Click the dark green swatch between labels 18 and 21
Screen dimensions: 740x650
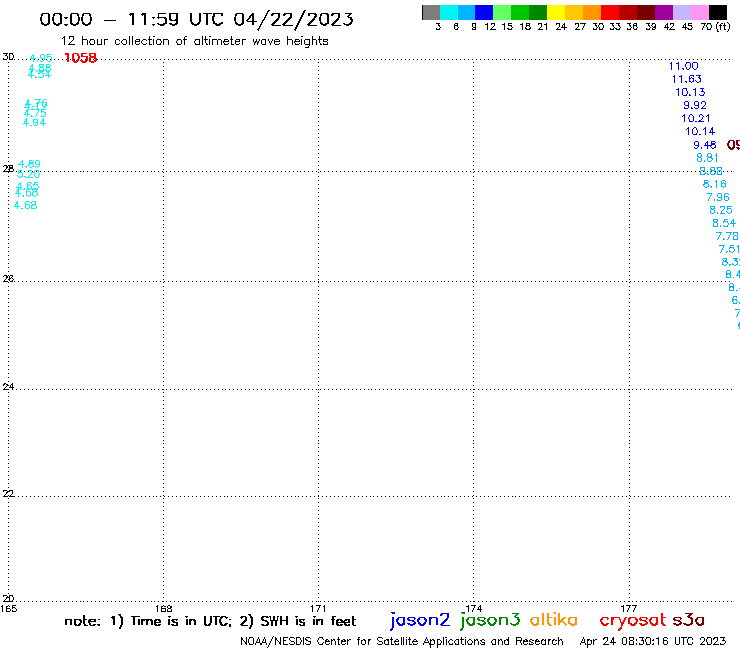click(538, 12)
